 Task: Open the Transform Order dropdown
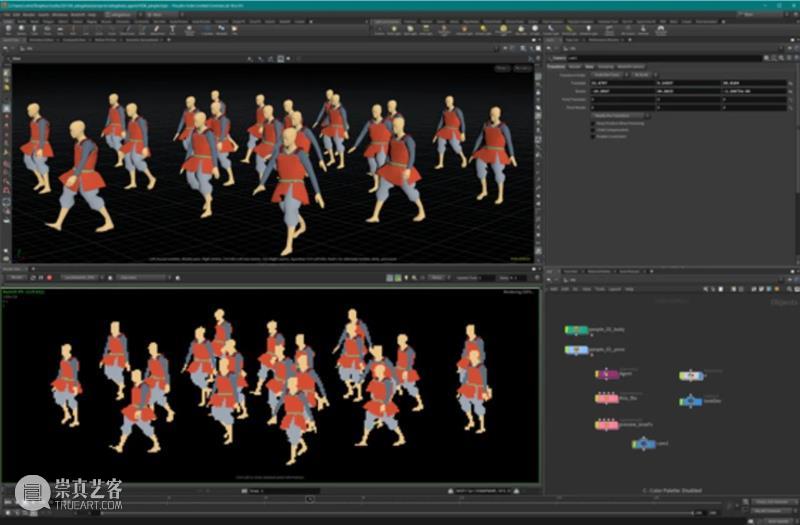607,75
